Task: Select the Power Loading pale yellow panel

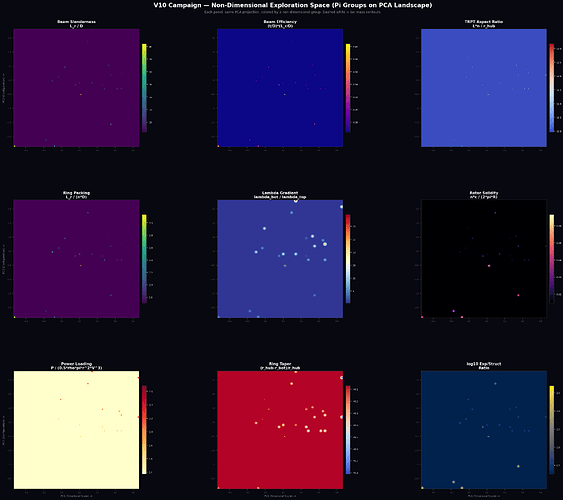Action: (x=76, y=430)
